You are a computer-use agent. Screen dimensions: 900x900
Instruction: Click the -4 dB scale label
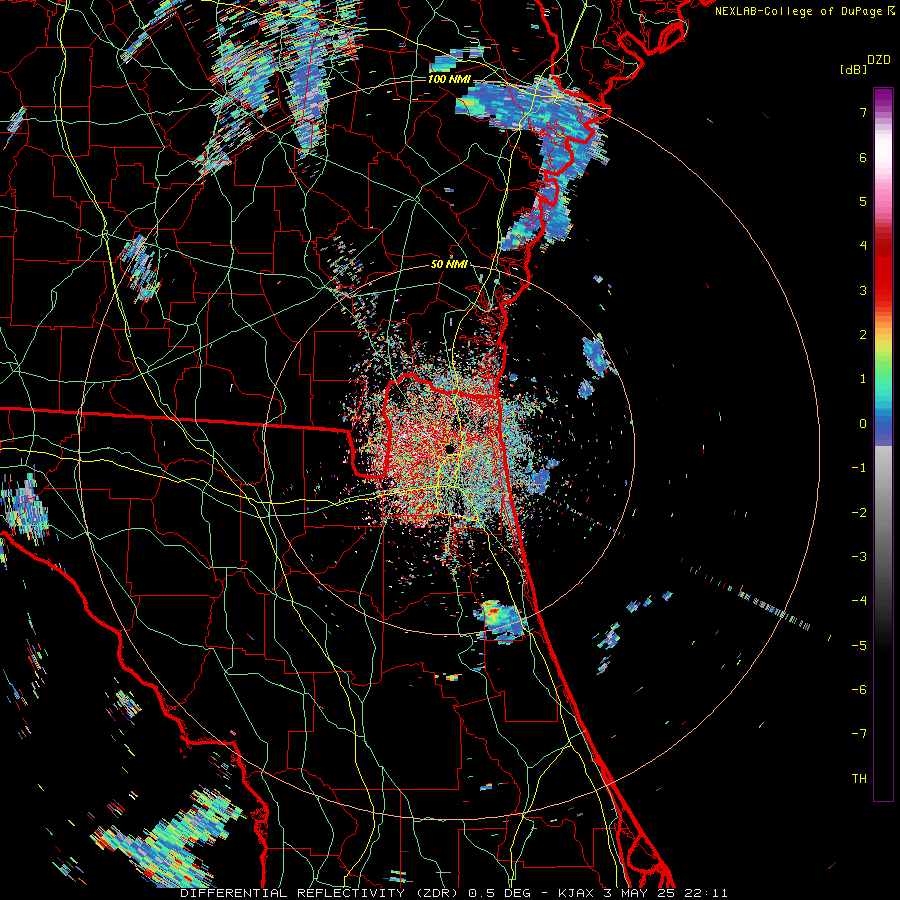[859, 600]
